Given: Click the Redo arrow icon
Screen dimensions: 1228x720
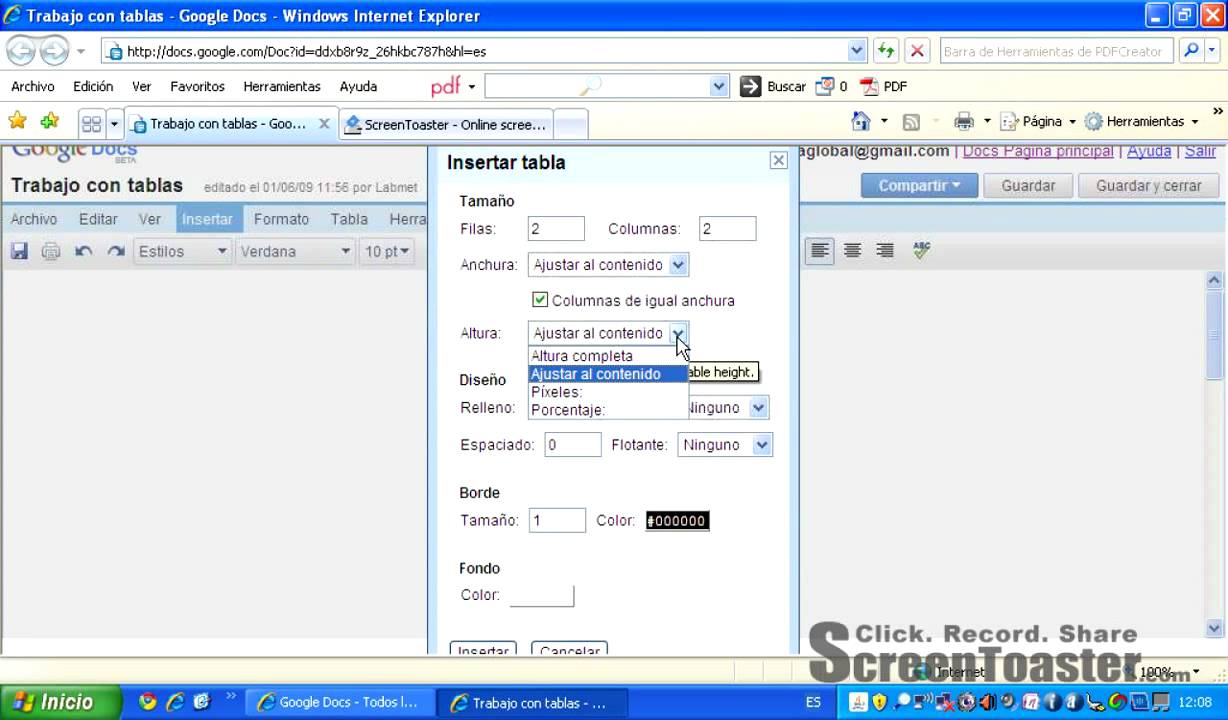Looking at the screenshot, I should (116, 251).
